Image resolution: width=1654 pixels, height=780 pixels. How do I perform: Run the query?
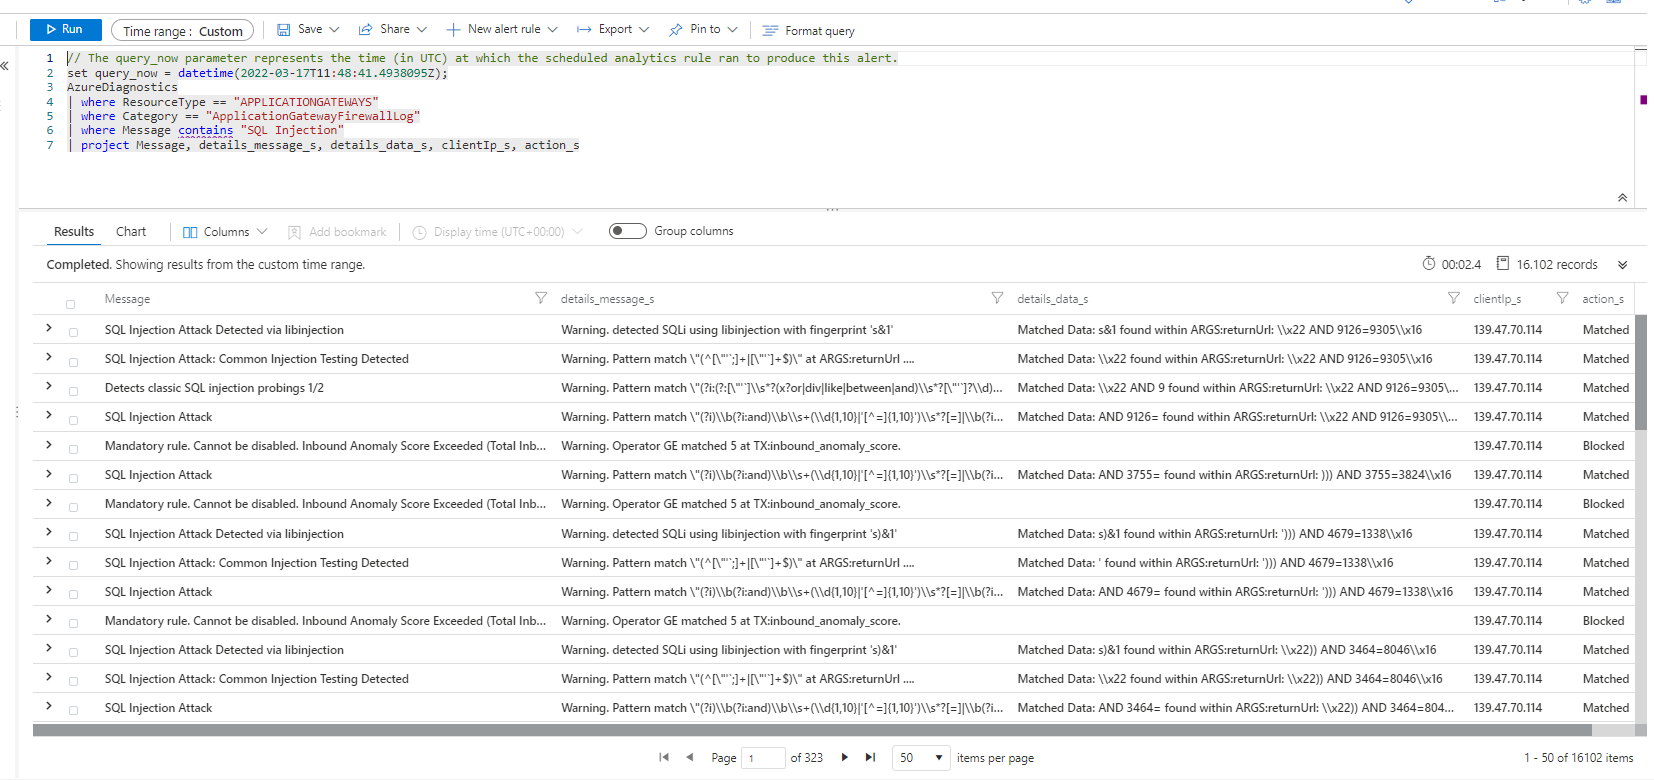point(65,30)
